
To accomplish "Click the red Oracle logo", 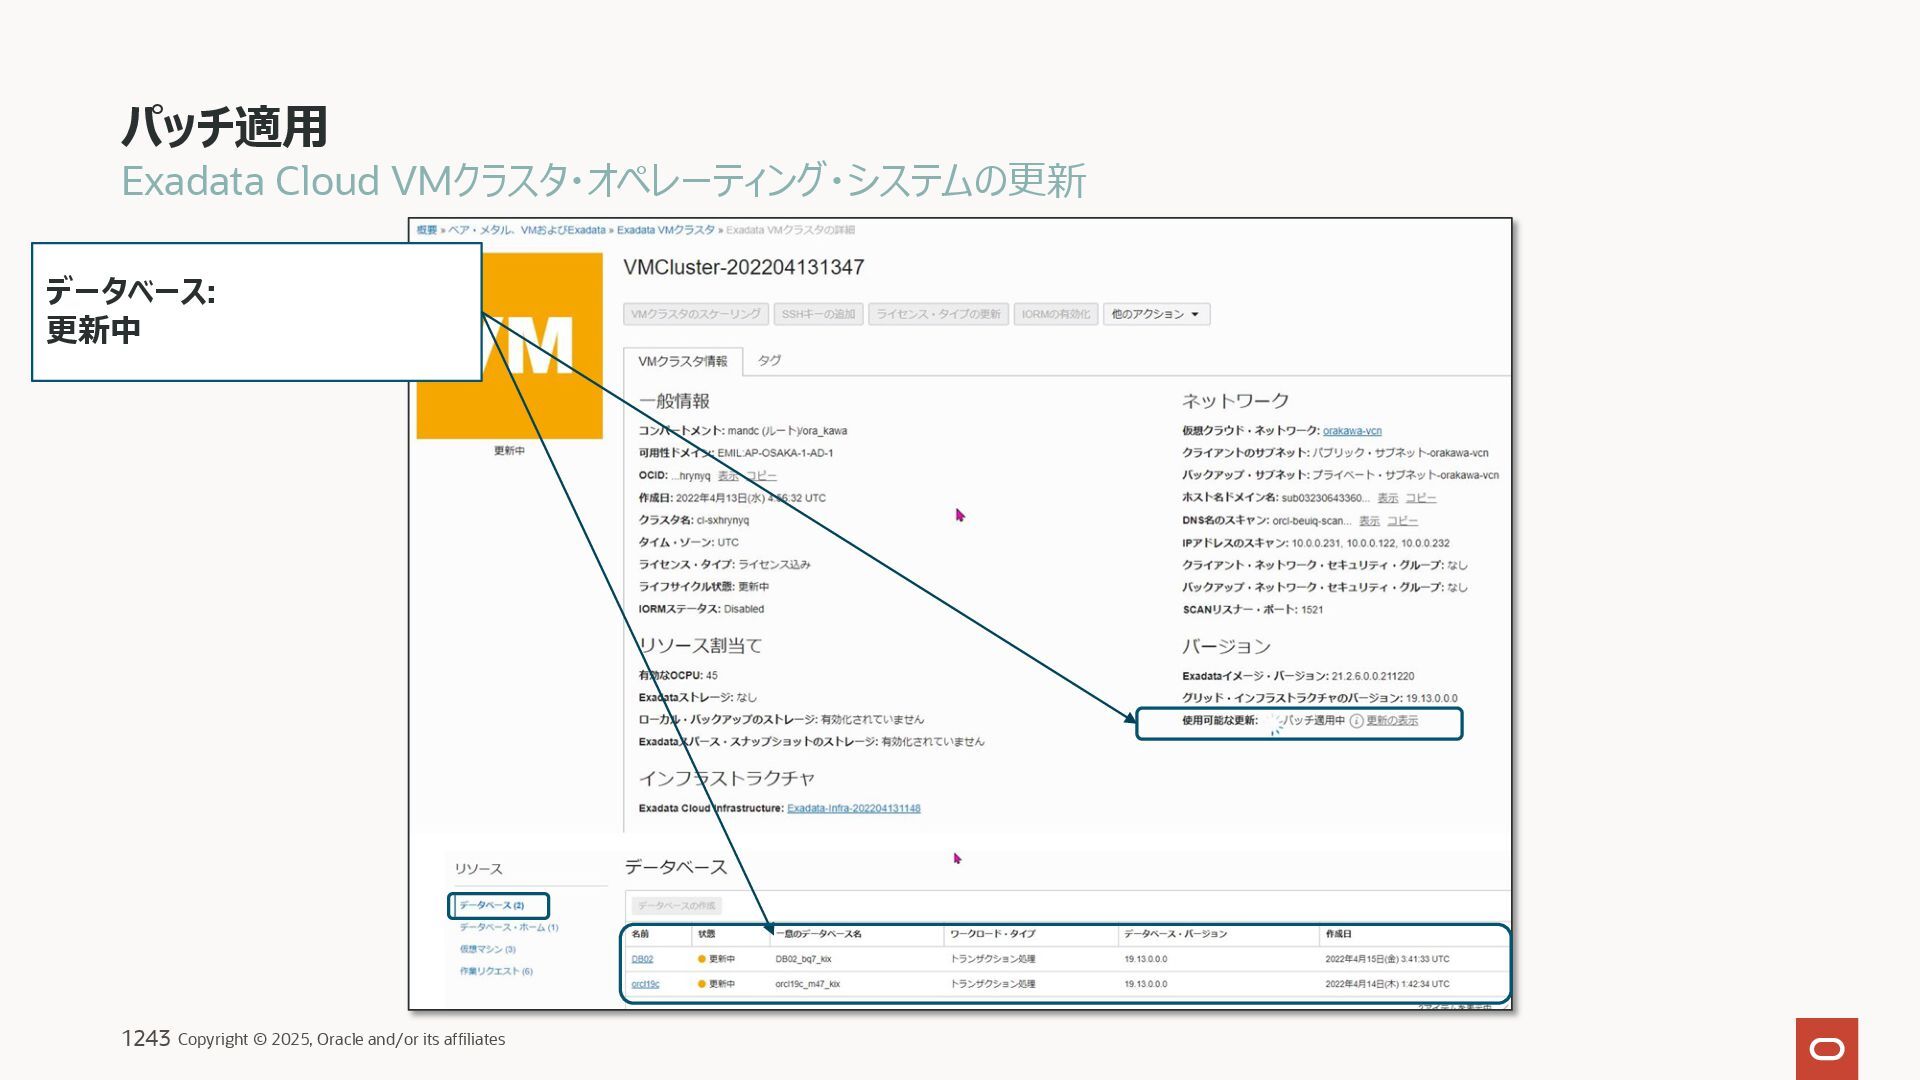I will [1826, 1048].
